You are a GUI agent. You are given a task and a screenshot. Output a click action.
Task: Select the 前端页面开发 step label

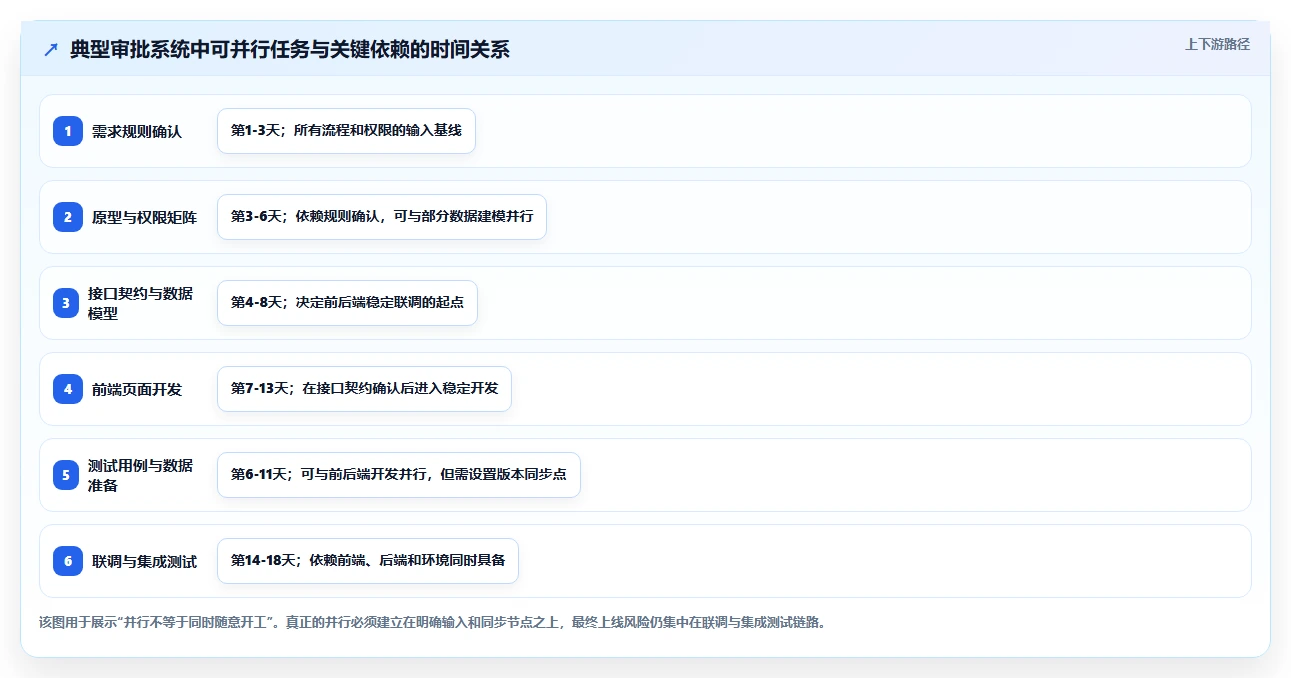coord(137,389)
